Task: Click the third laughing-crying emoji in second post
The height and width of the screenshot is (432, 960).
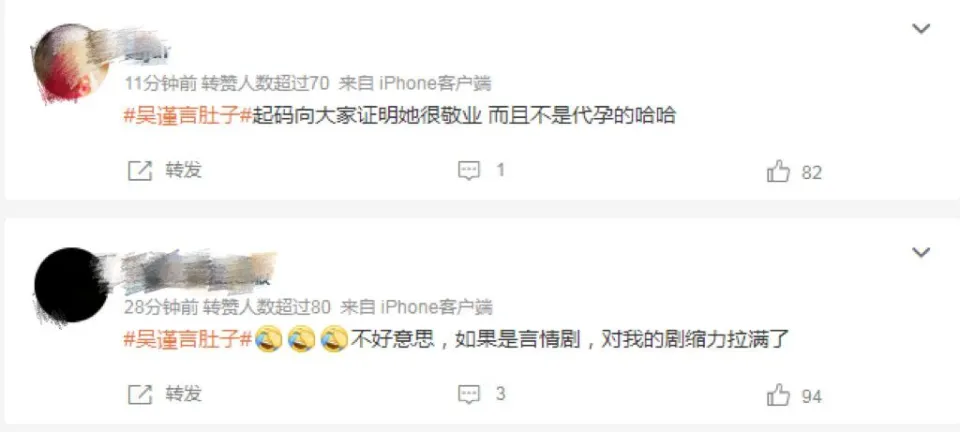Action: pos(334,338)
